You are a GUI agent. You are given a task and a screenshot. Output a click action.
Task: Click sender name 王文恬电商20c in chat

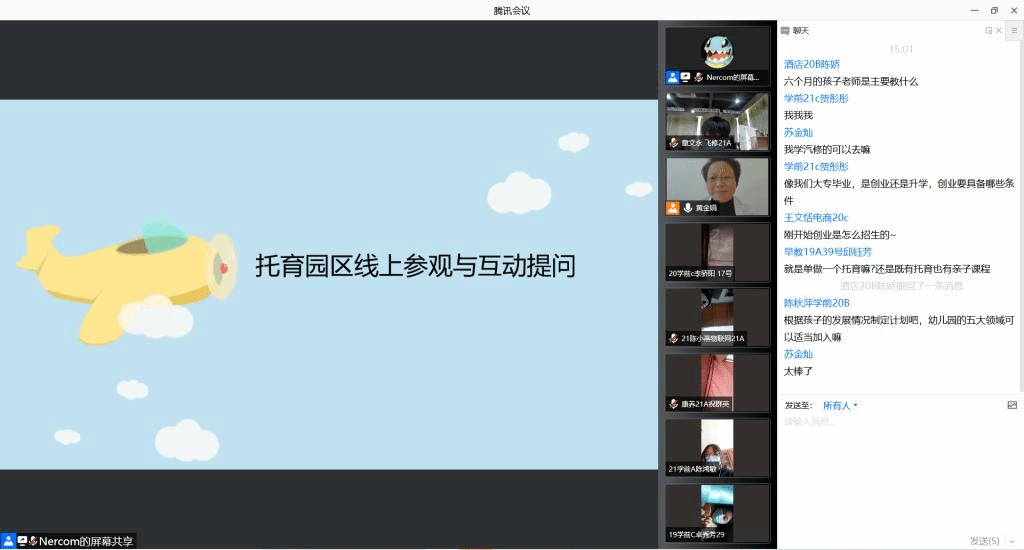pos(816,218)
